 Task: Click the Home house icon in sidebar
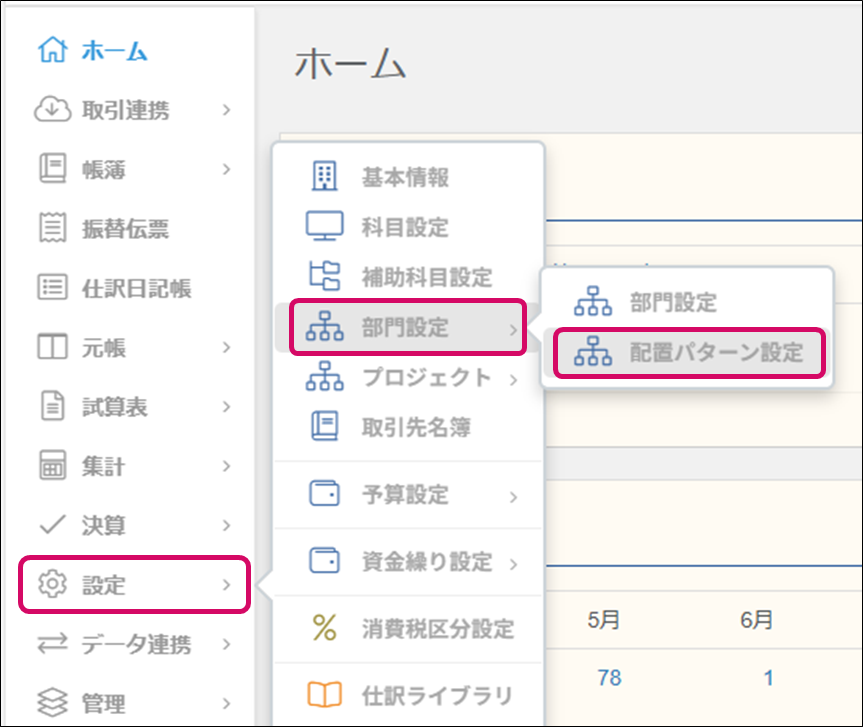(52, 51)
